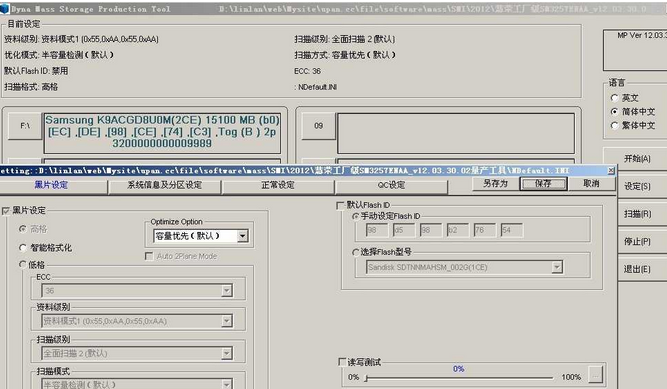Click '扫描格式: 高格' text
This screenshot has width=667, height=389.
pos(31,87)
